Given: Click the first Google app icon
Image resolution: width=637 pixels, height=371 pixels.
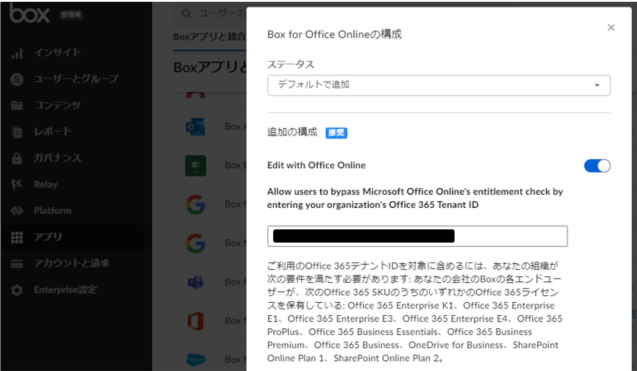Looking at the screenshot, I should (195, 204).
